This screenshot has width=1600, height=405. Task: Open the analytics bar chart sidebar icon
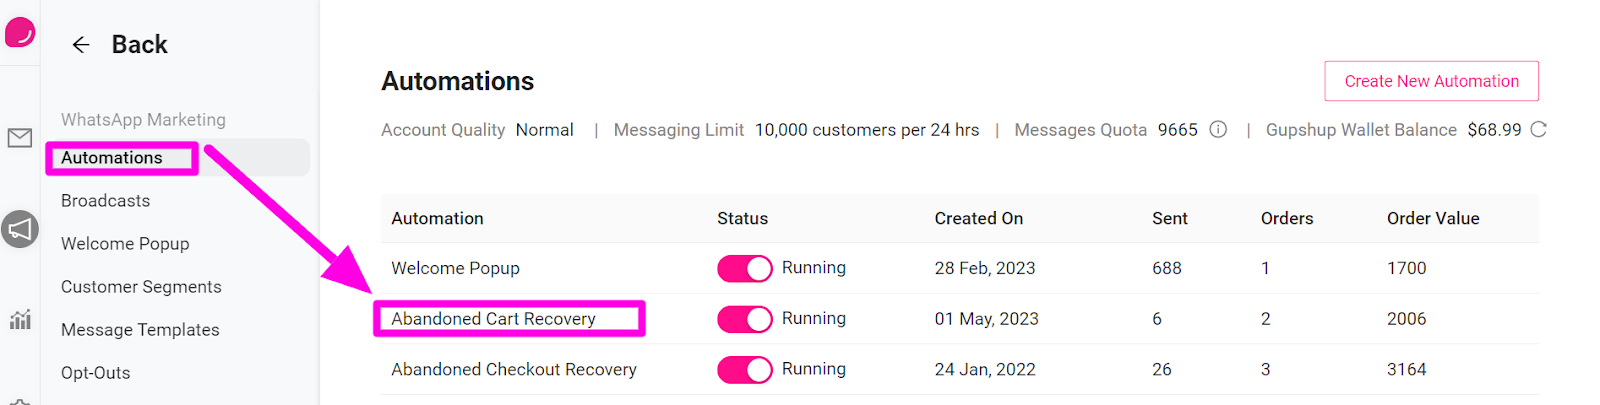[20, 320]
